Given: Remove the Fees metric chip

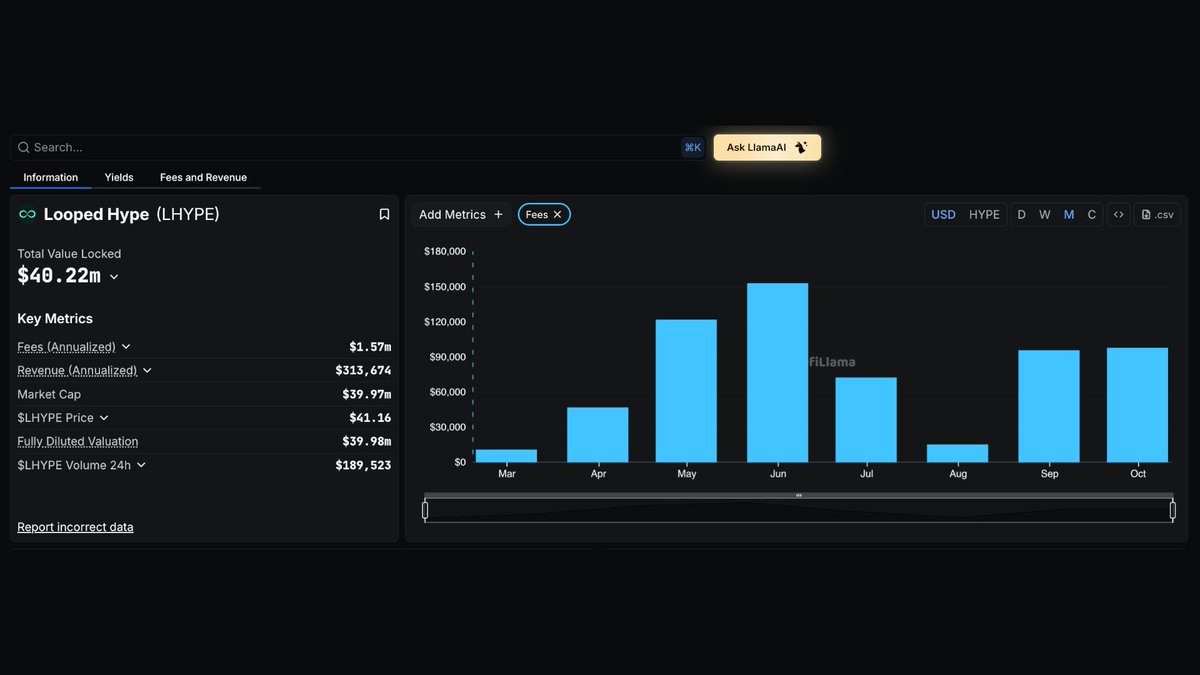Looking at the screenshot, I should click(558, 214).
